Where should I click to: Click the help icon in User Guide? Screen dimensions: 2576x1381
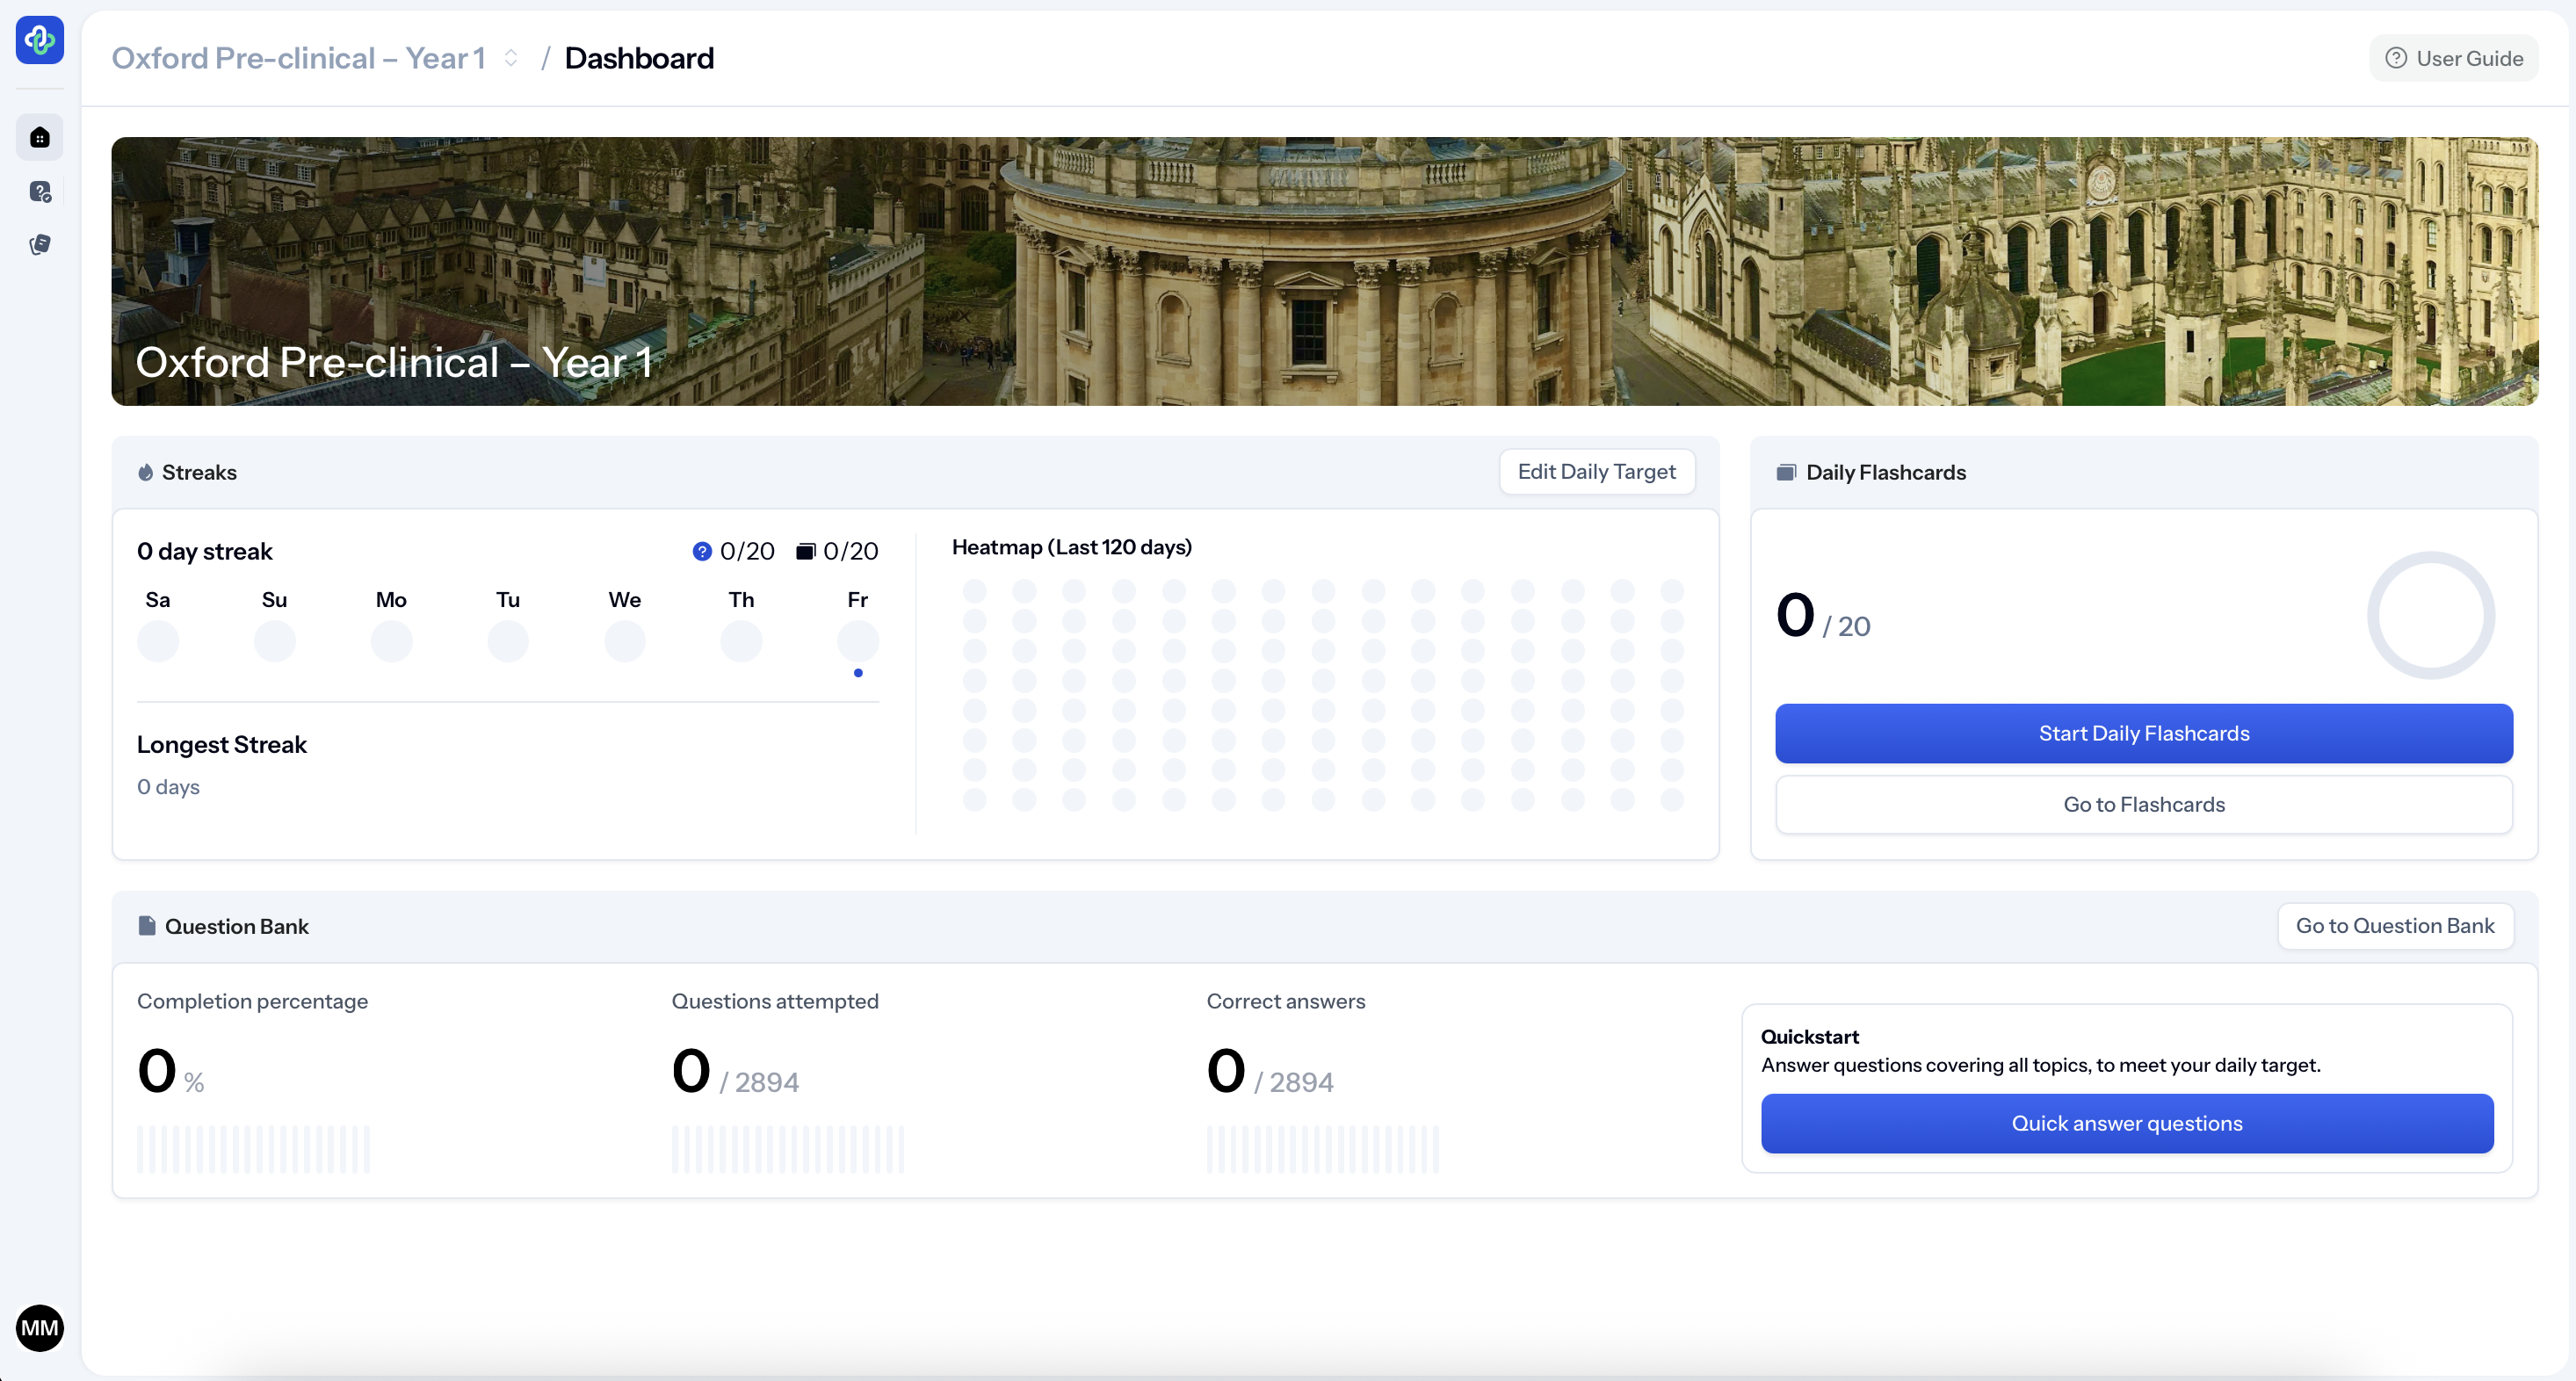[x=2396, y=58]
